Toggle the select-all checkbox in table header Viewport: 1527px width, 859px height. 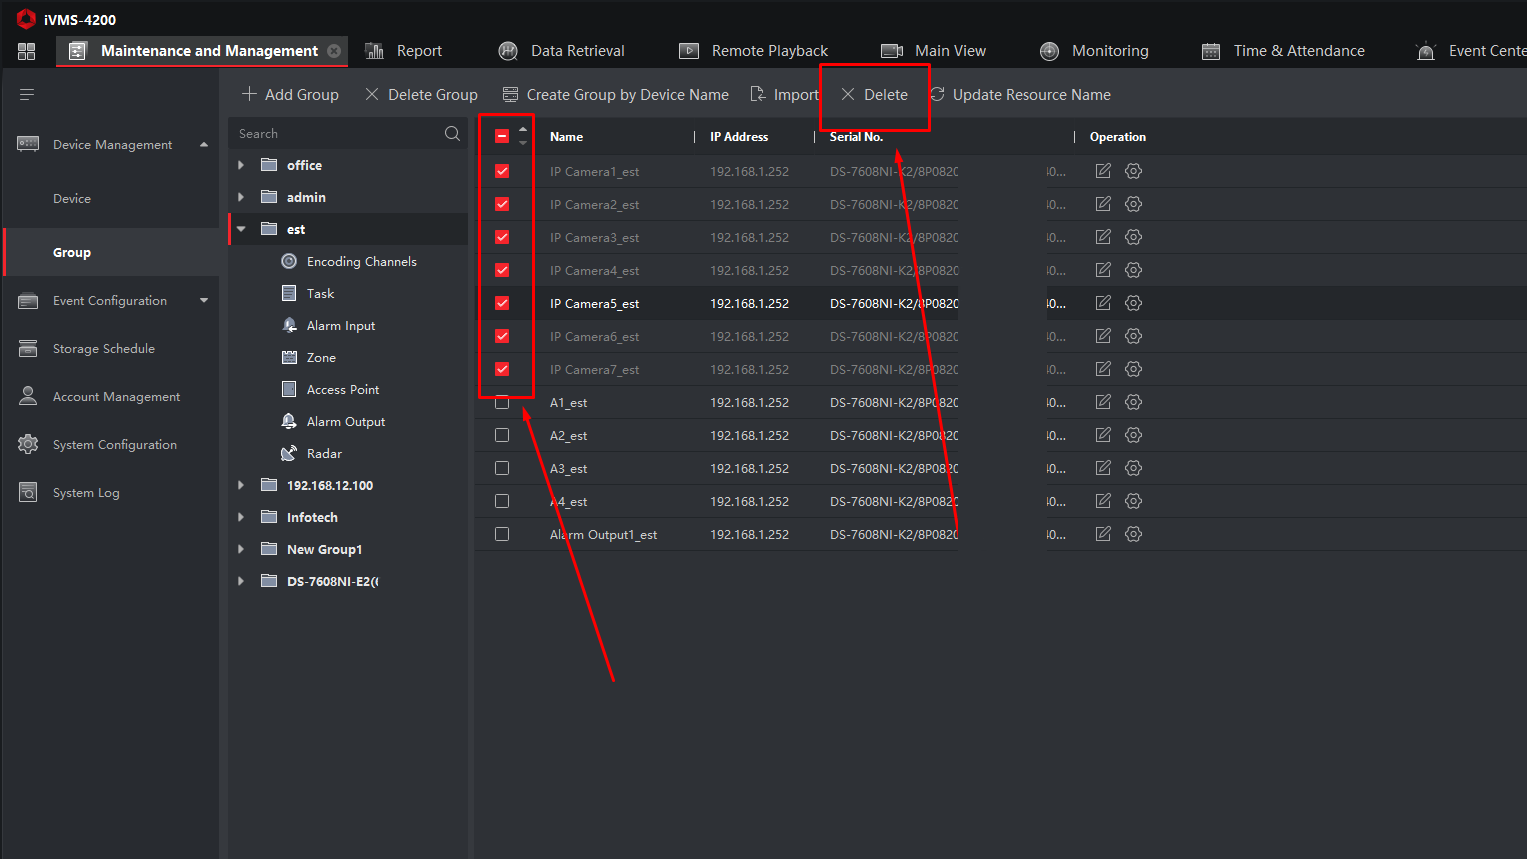point(502,136)
